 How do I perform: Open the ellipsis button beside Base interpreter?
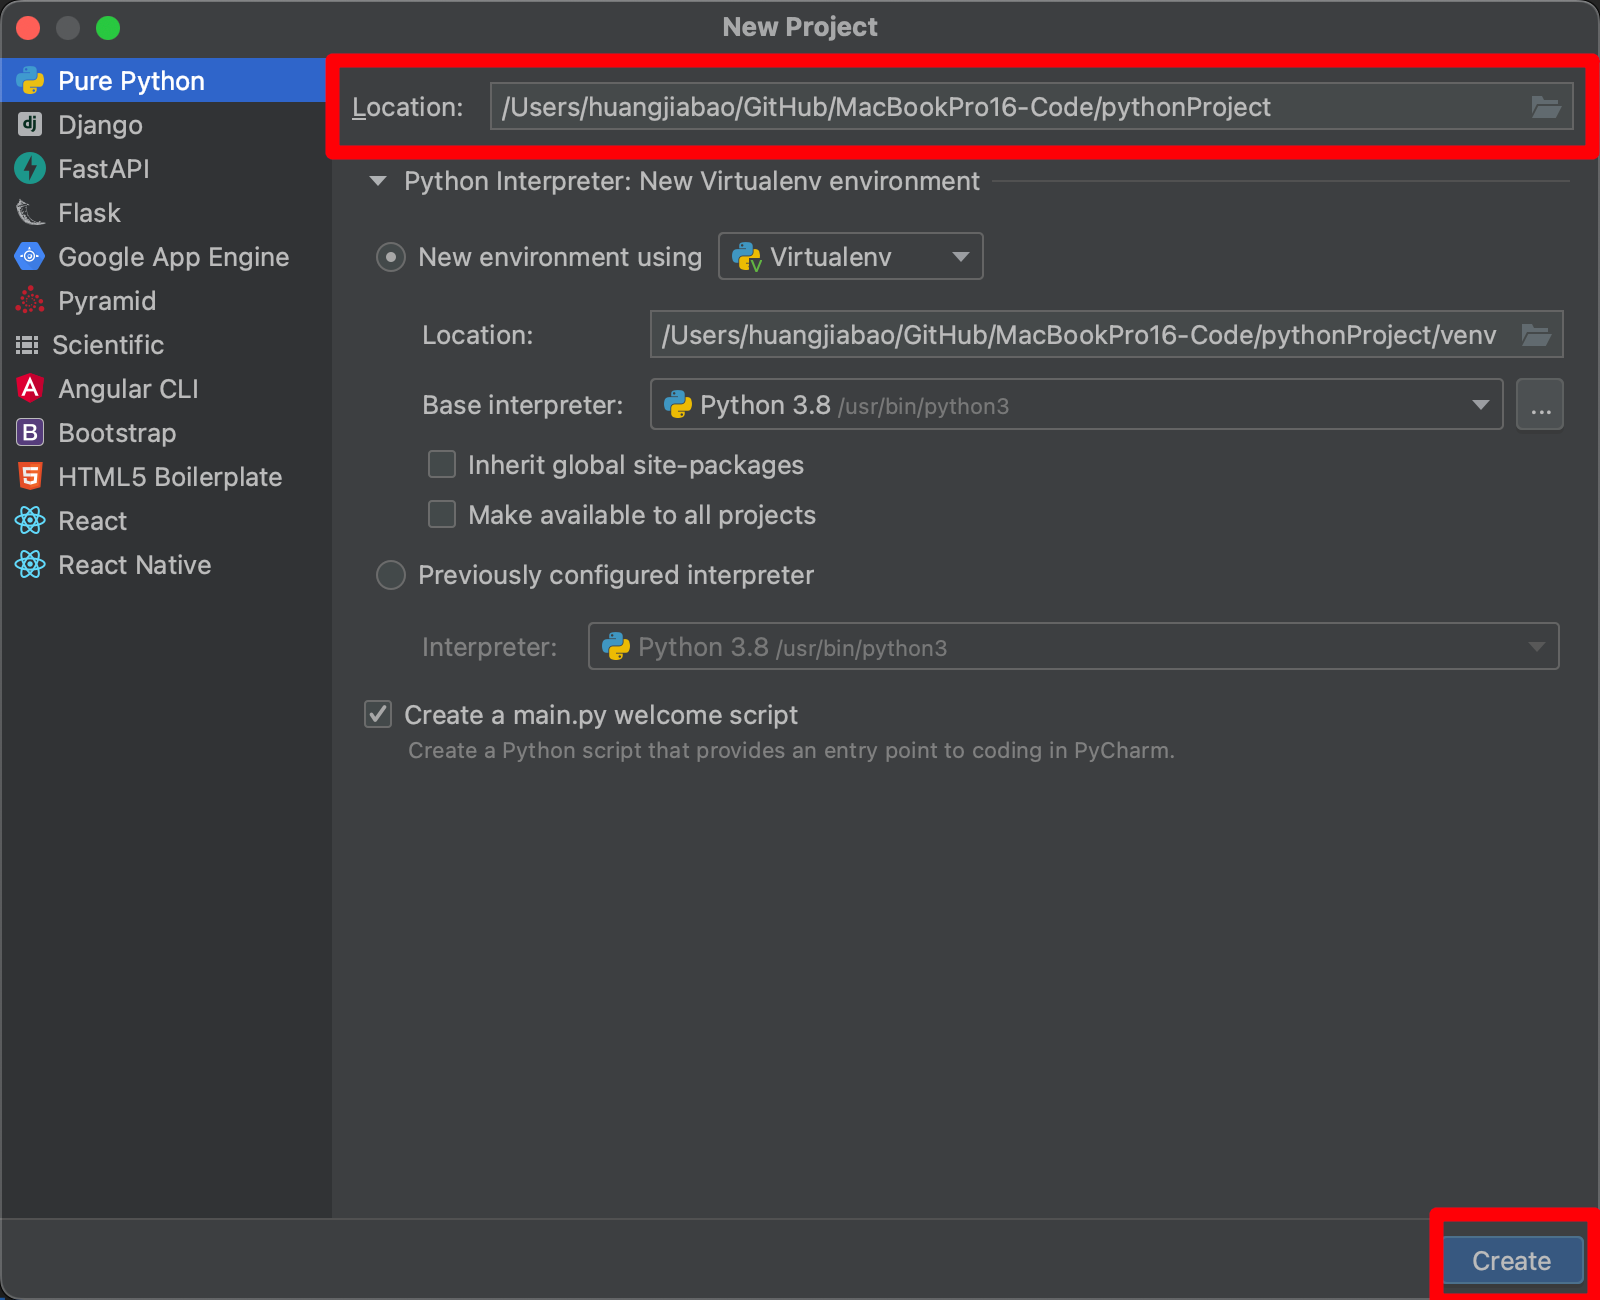coord(1540,404)
